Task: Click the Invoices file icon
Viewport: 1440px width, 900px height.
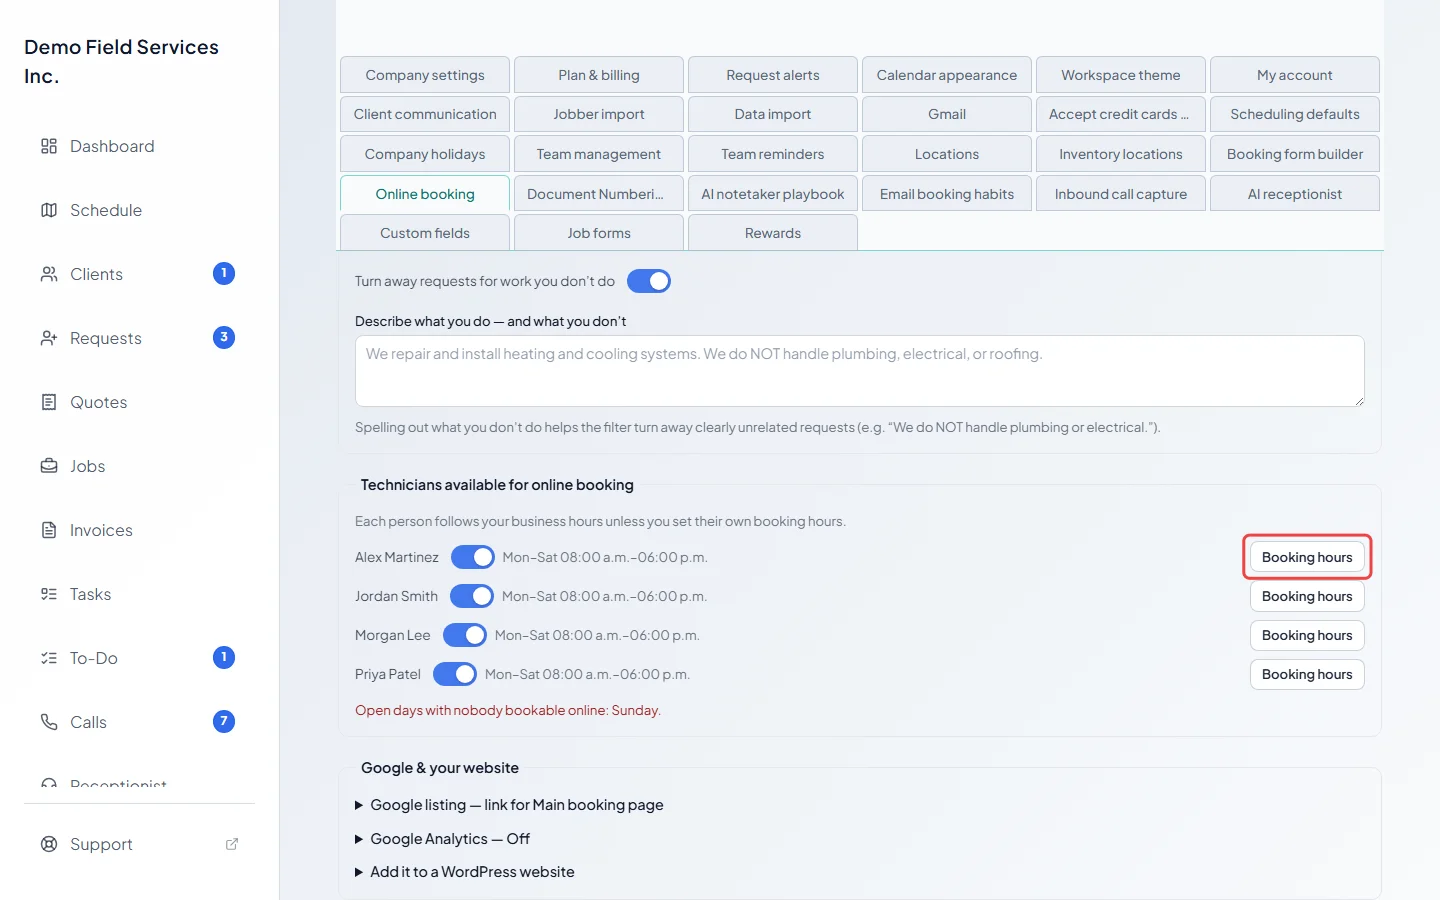Action: pos(49,530)
